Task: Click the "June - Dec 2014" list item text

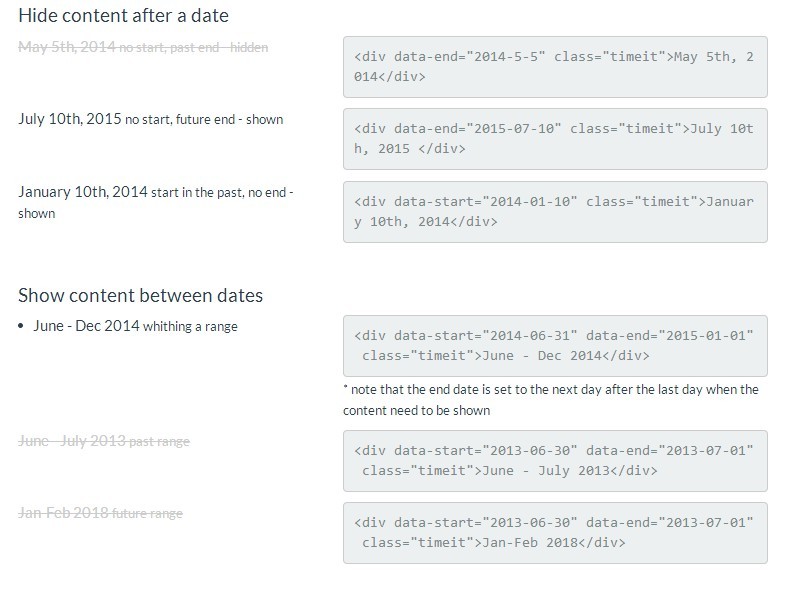Action: tap(86, 326)
